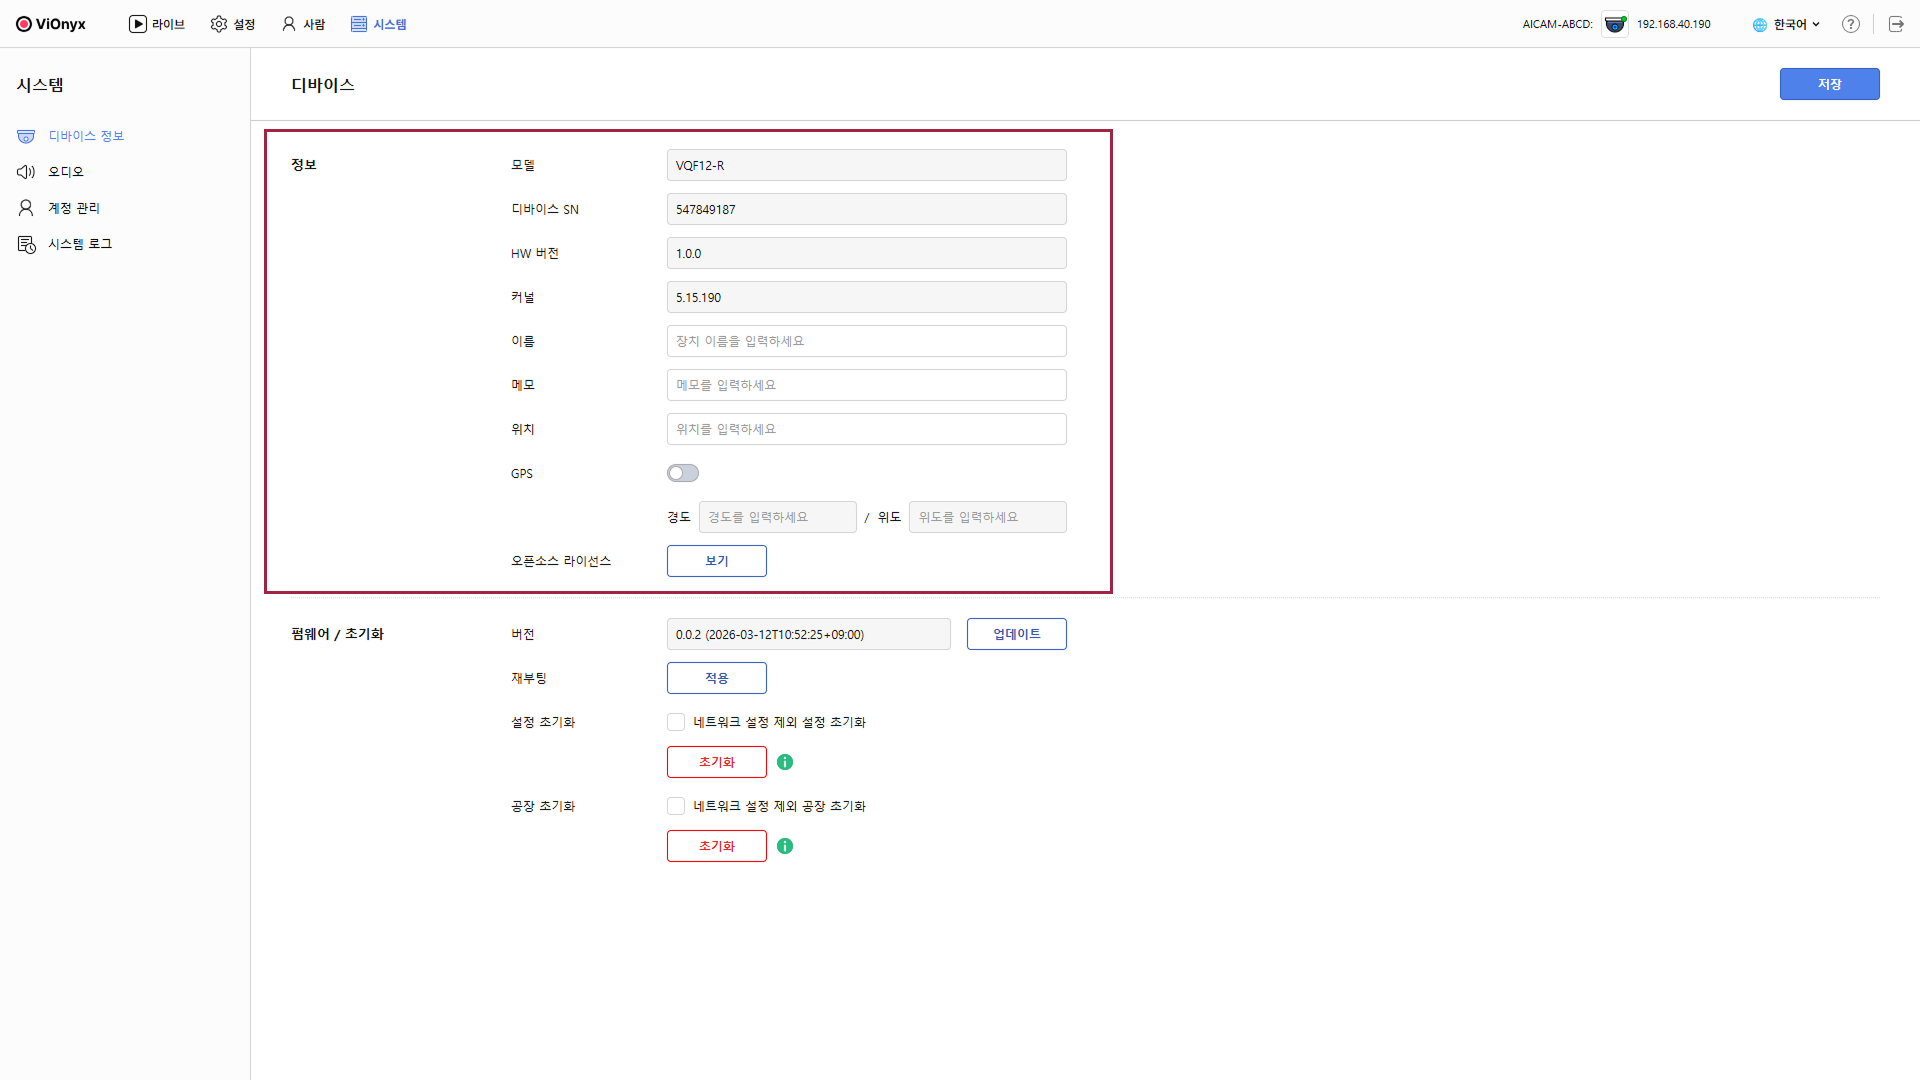This screenshot has height=1080, width=1920.
Task: Open the camera device thumbnail icon
Action: click(x=1614, y=24)
